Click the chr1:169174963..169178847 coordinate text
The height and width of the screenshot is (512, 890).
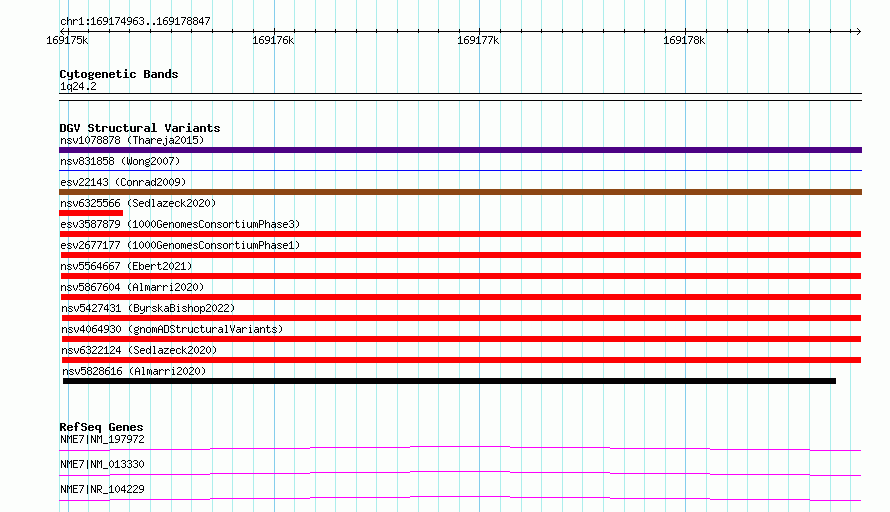(x=135, y=22)
